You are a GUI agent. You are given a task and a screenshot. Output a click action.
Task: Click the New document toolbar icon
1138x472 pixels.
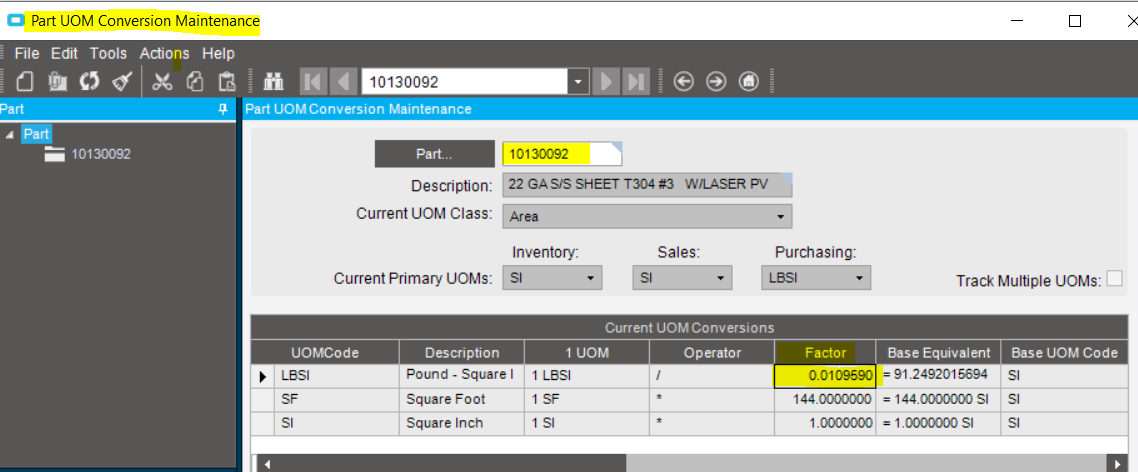click(25, 81)
